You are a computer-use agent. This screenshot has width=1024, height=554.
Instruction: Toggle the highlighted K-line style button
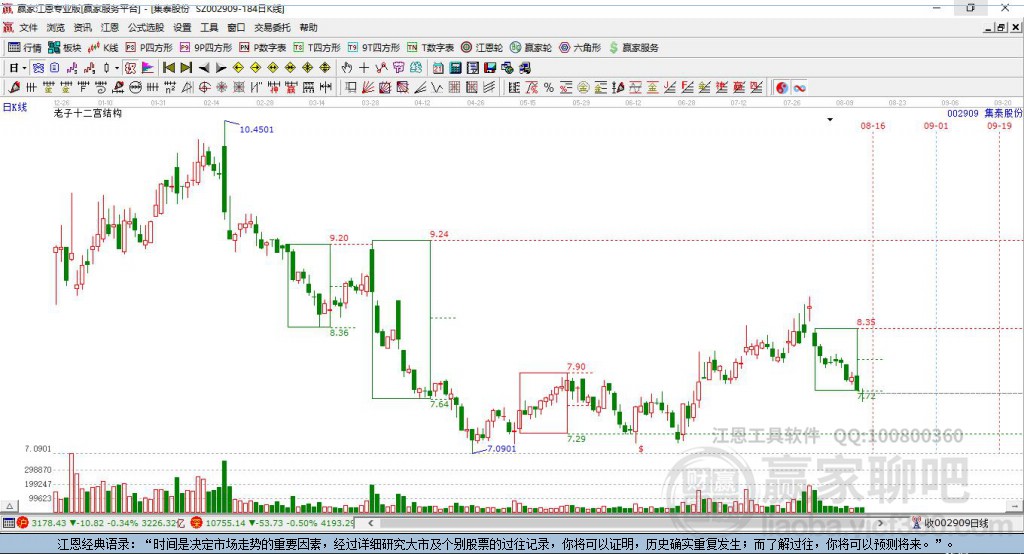[39, 68]
